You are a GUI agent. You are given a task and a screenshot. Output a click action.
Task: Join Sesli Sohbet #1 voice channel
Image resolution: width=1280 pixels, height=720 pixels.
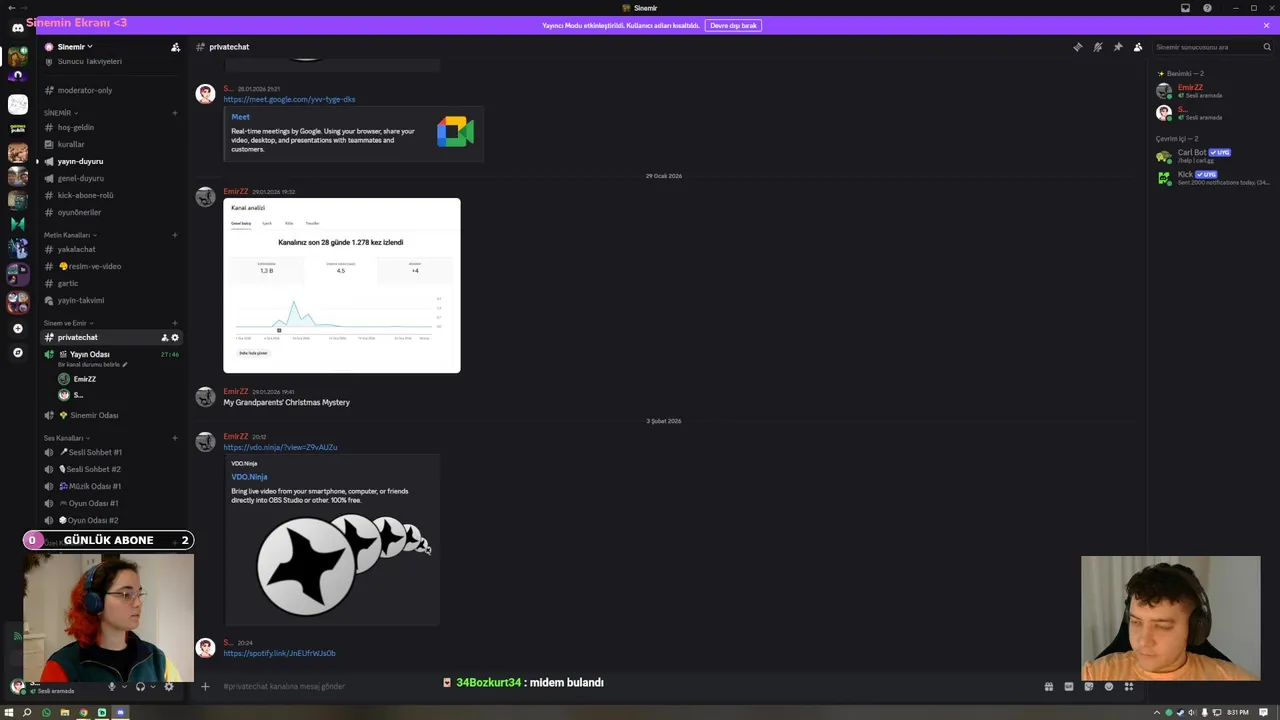[110, 452]
